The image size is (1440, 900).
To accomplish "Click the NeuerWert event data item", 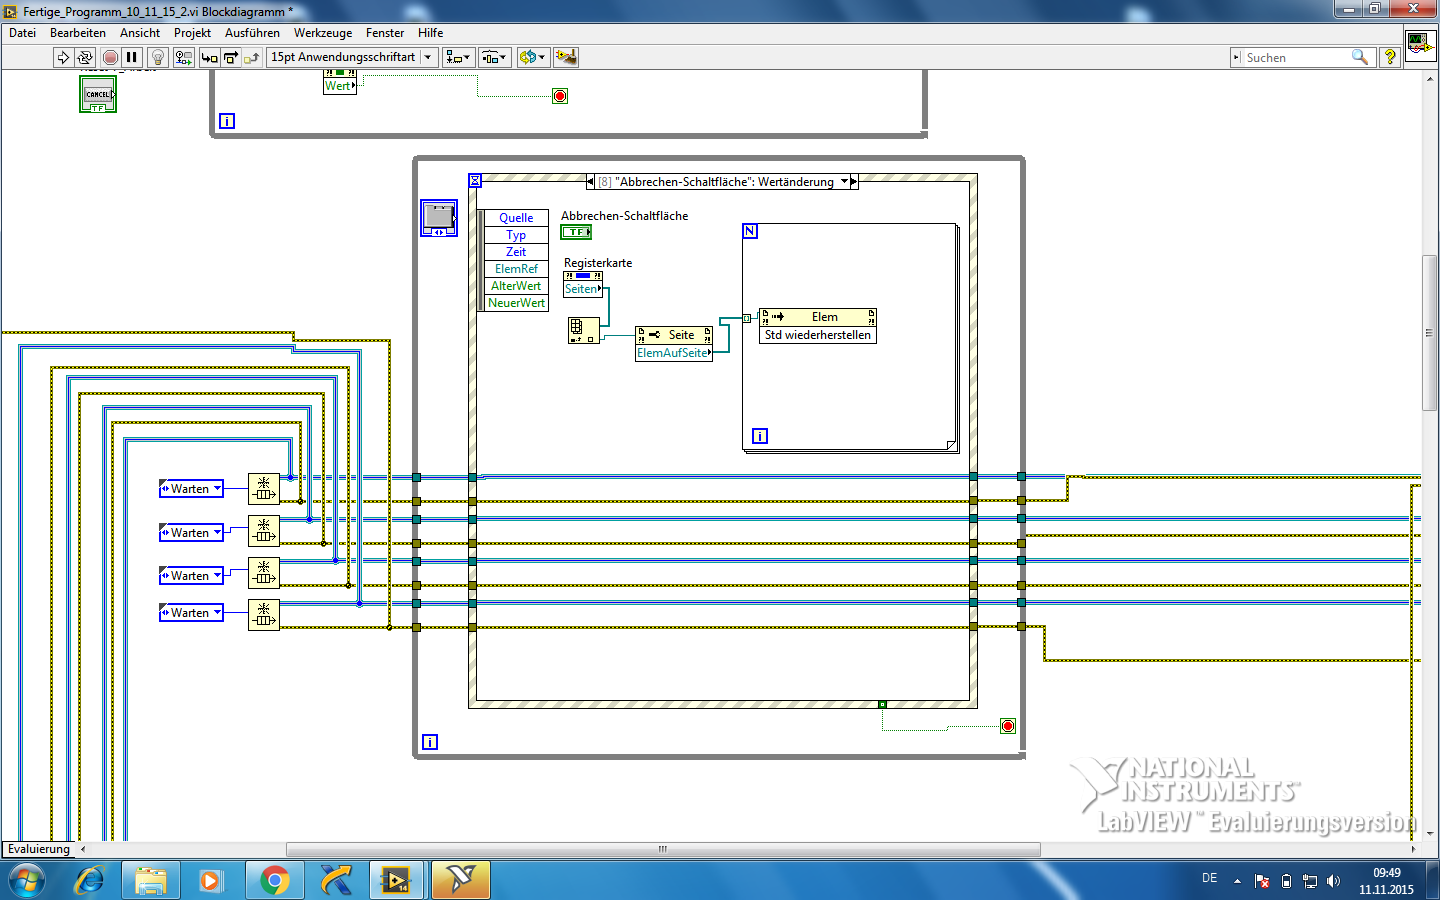I will [x=516, y=303].
